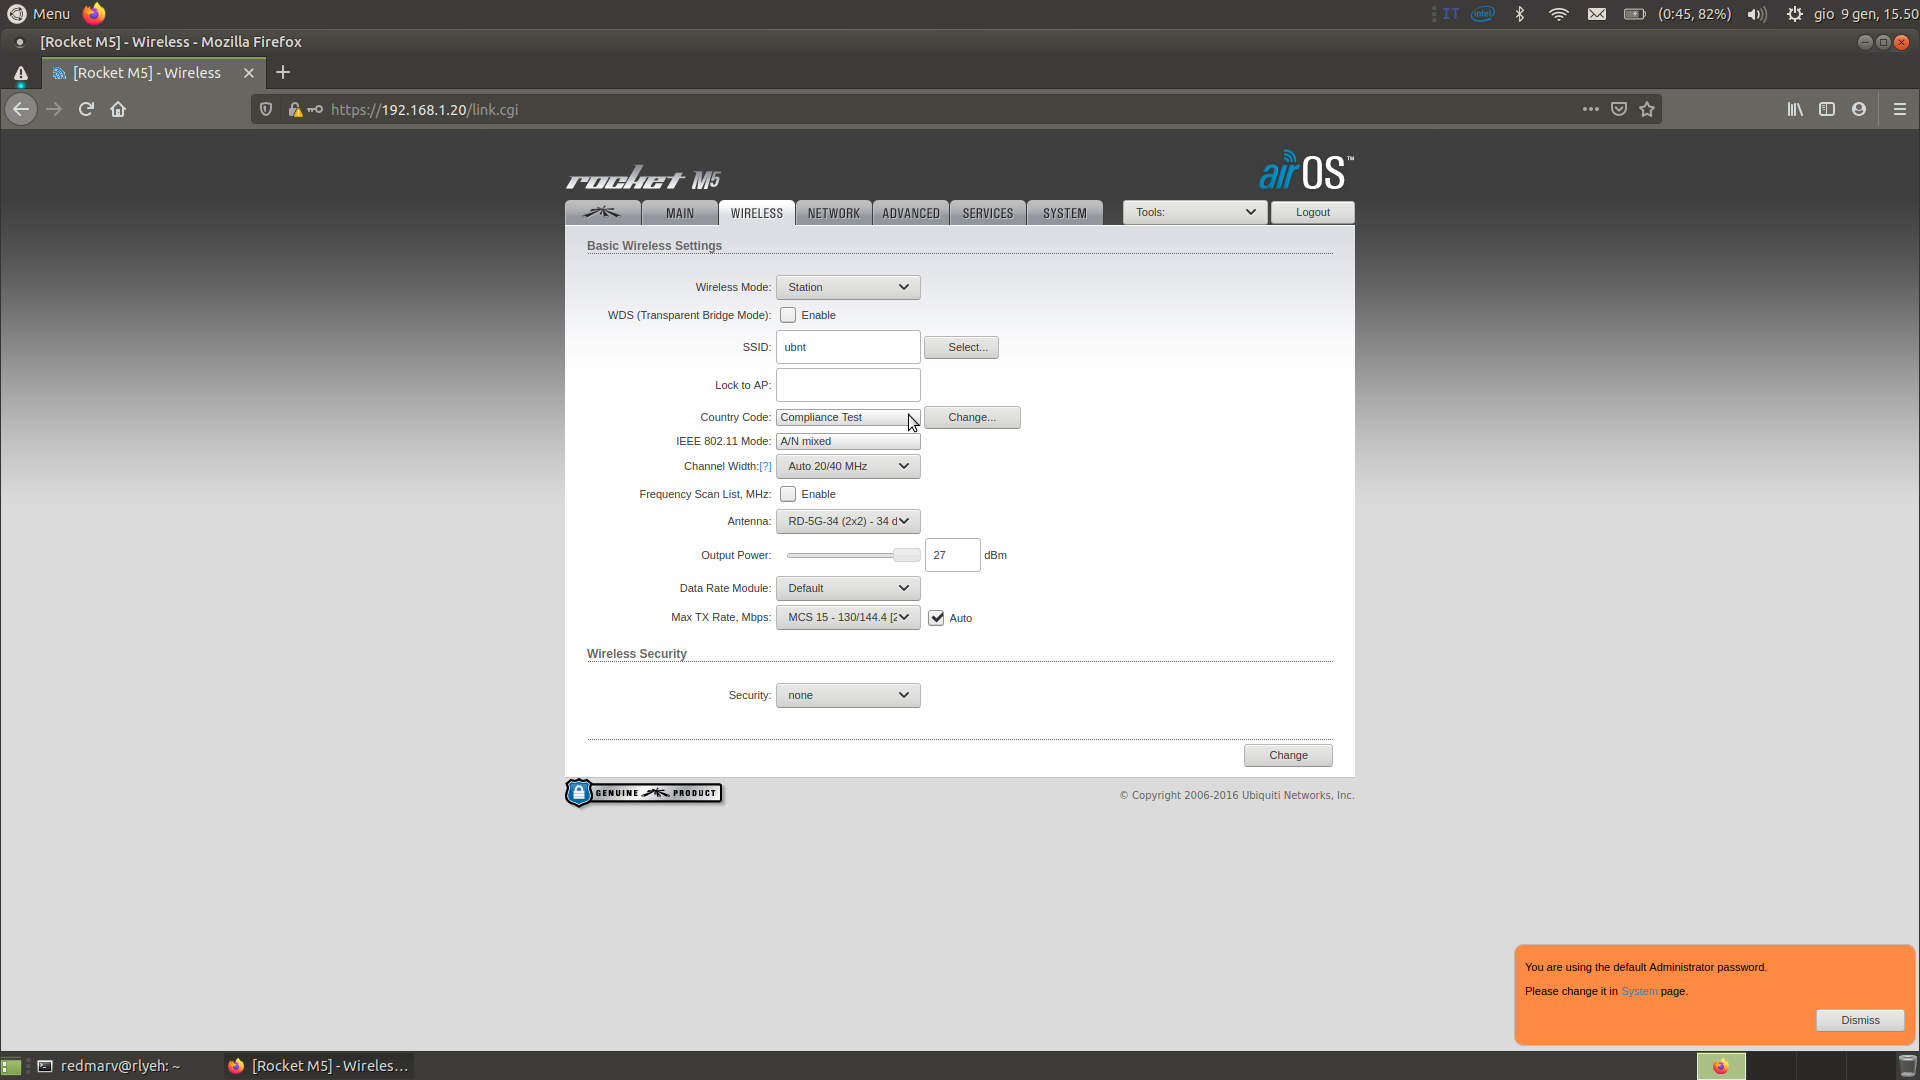Click the show desktop button in taskbar
This screenshot has width=1920, height=1080.
coord(11,1066)
